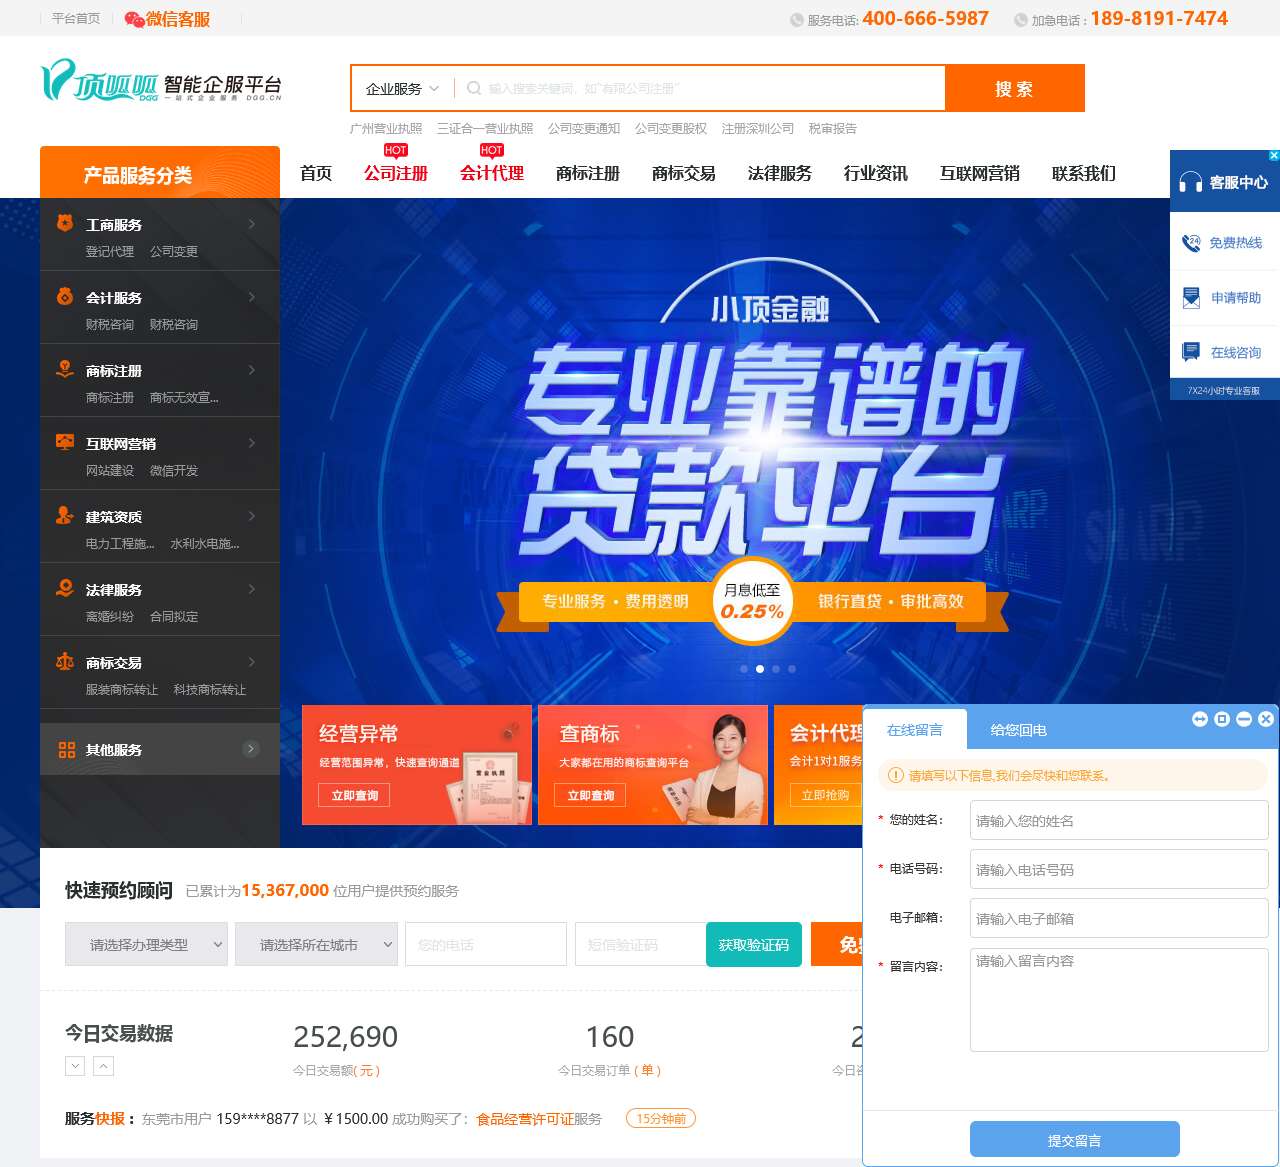
Task: Switch to the 在线留言 tab
Action: (915, 730)
